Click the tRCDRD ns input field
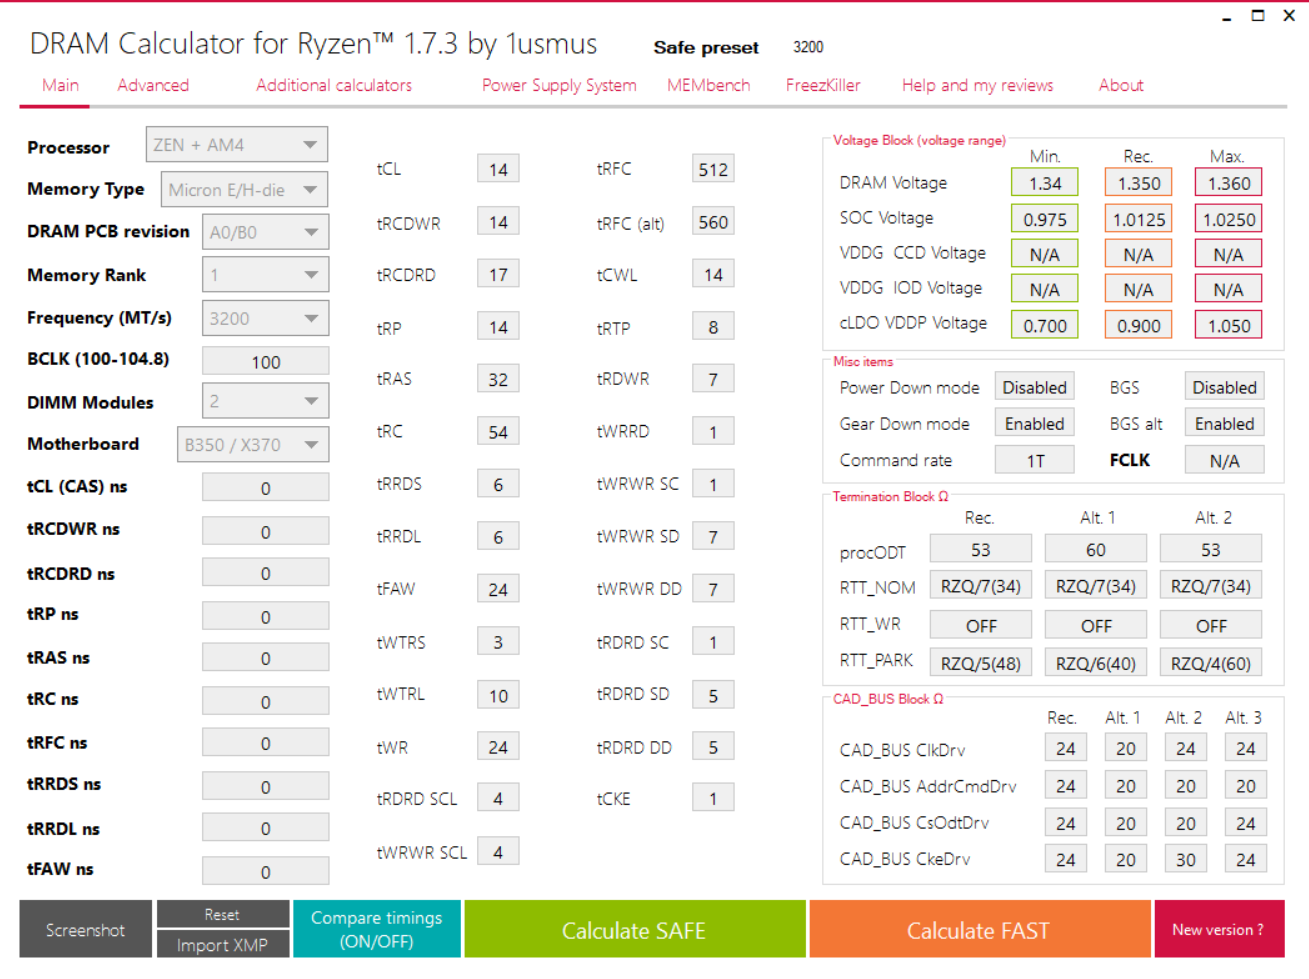The height and width of the screenshot is (979, 1309). [x=265, y=573]
